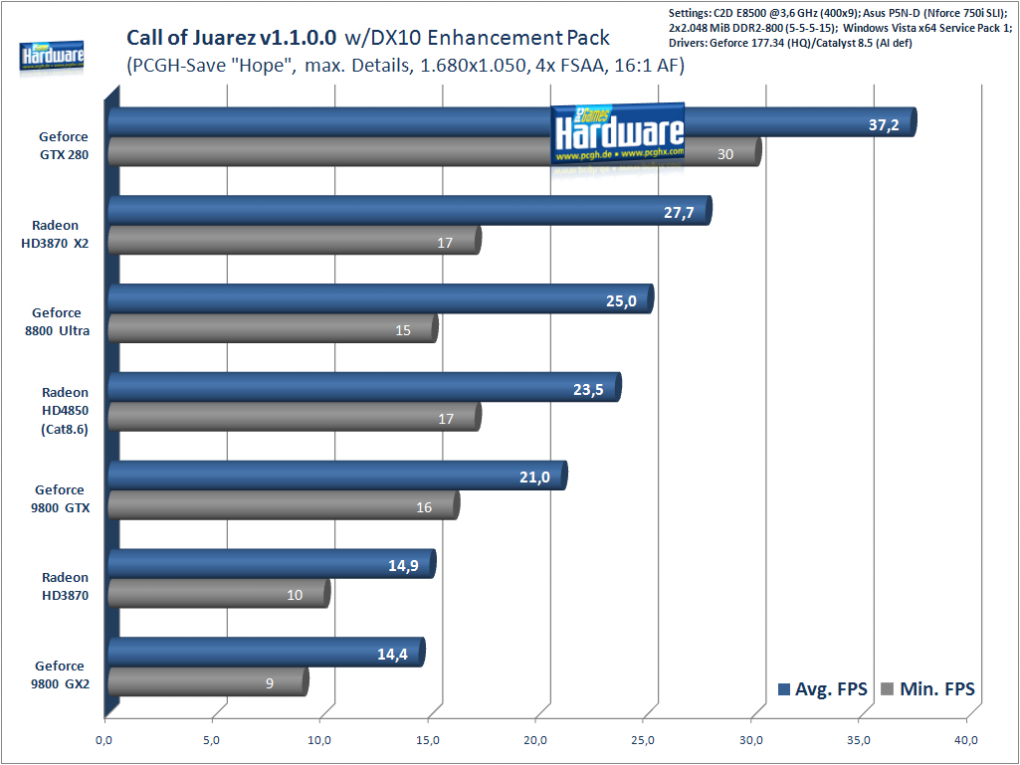Select the 'Geforce GTX 280' category label
This screenshot has width=1020, height=765.
64,146
